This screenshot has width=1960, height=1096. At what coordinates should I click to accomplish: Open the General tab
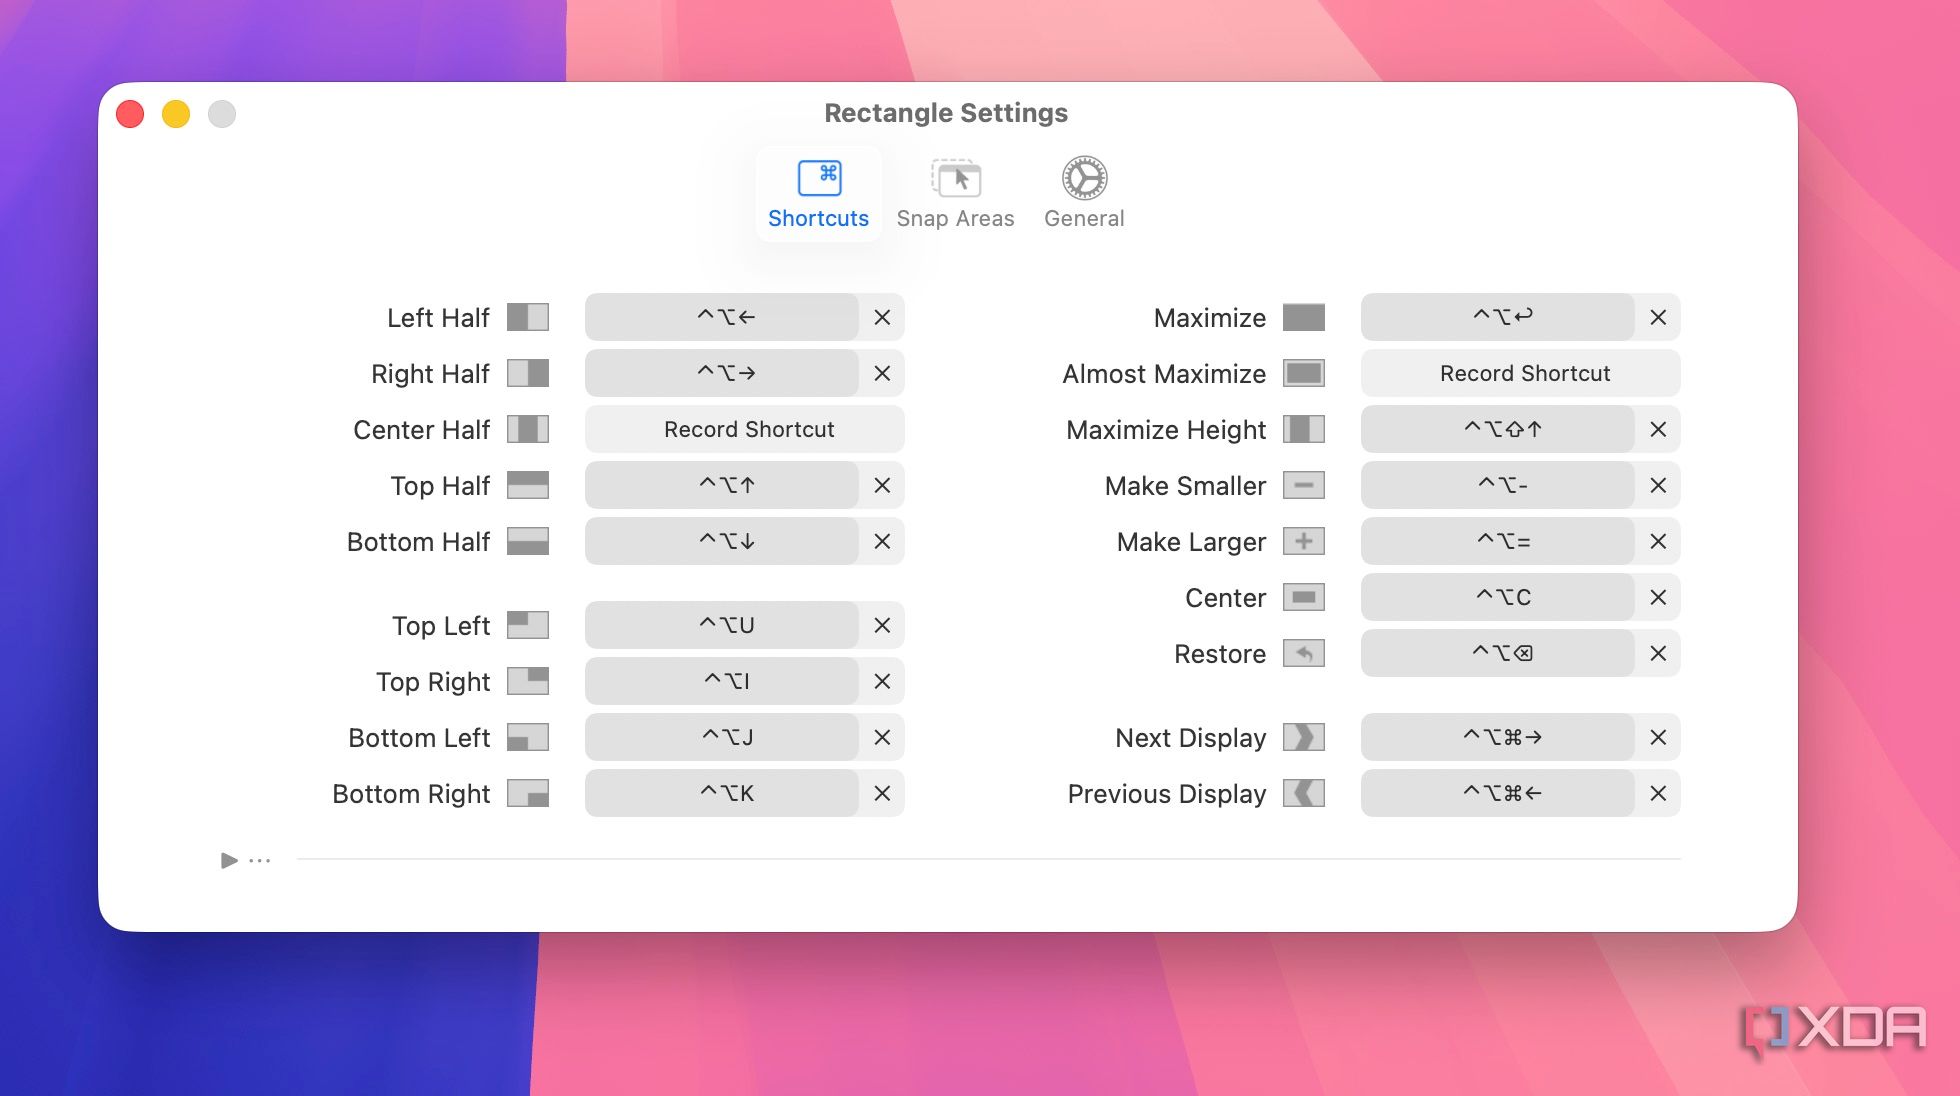pyautogui.click(x=1084, y=194)
